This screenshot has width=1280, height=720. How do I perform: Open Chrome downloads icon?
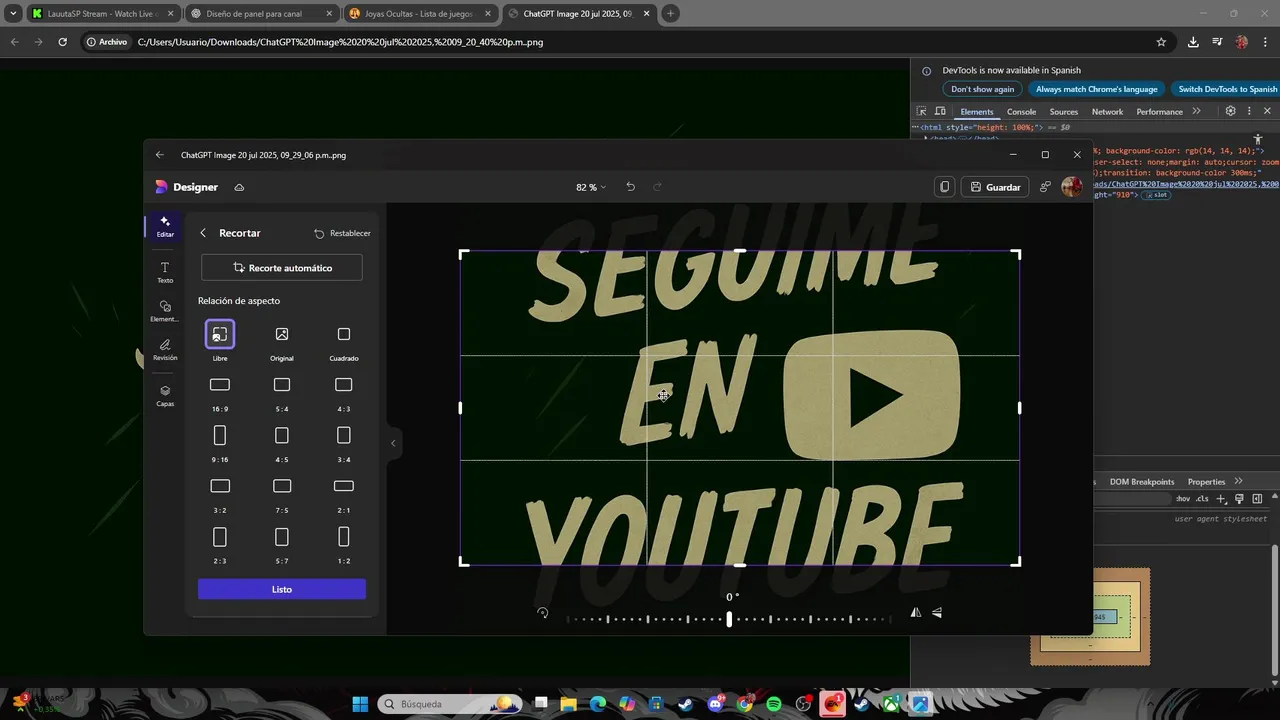[1193, 42]
